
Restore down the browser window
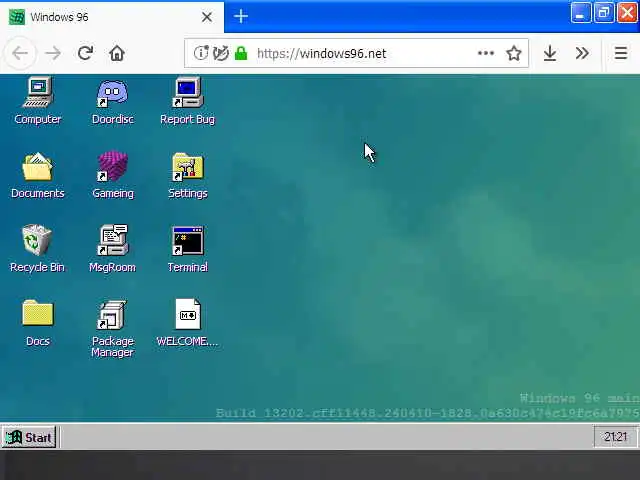coord(604,13)
